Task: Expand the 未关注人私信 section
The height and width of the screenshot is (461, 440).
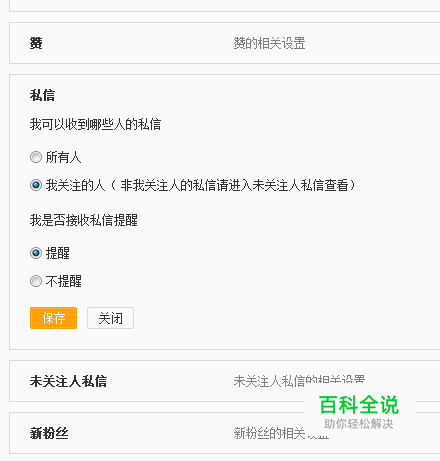Action: tap(225, 381)
